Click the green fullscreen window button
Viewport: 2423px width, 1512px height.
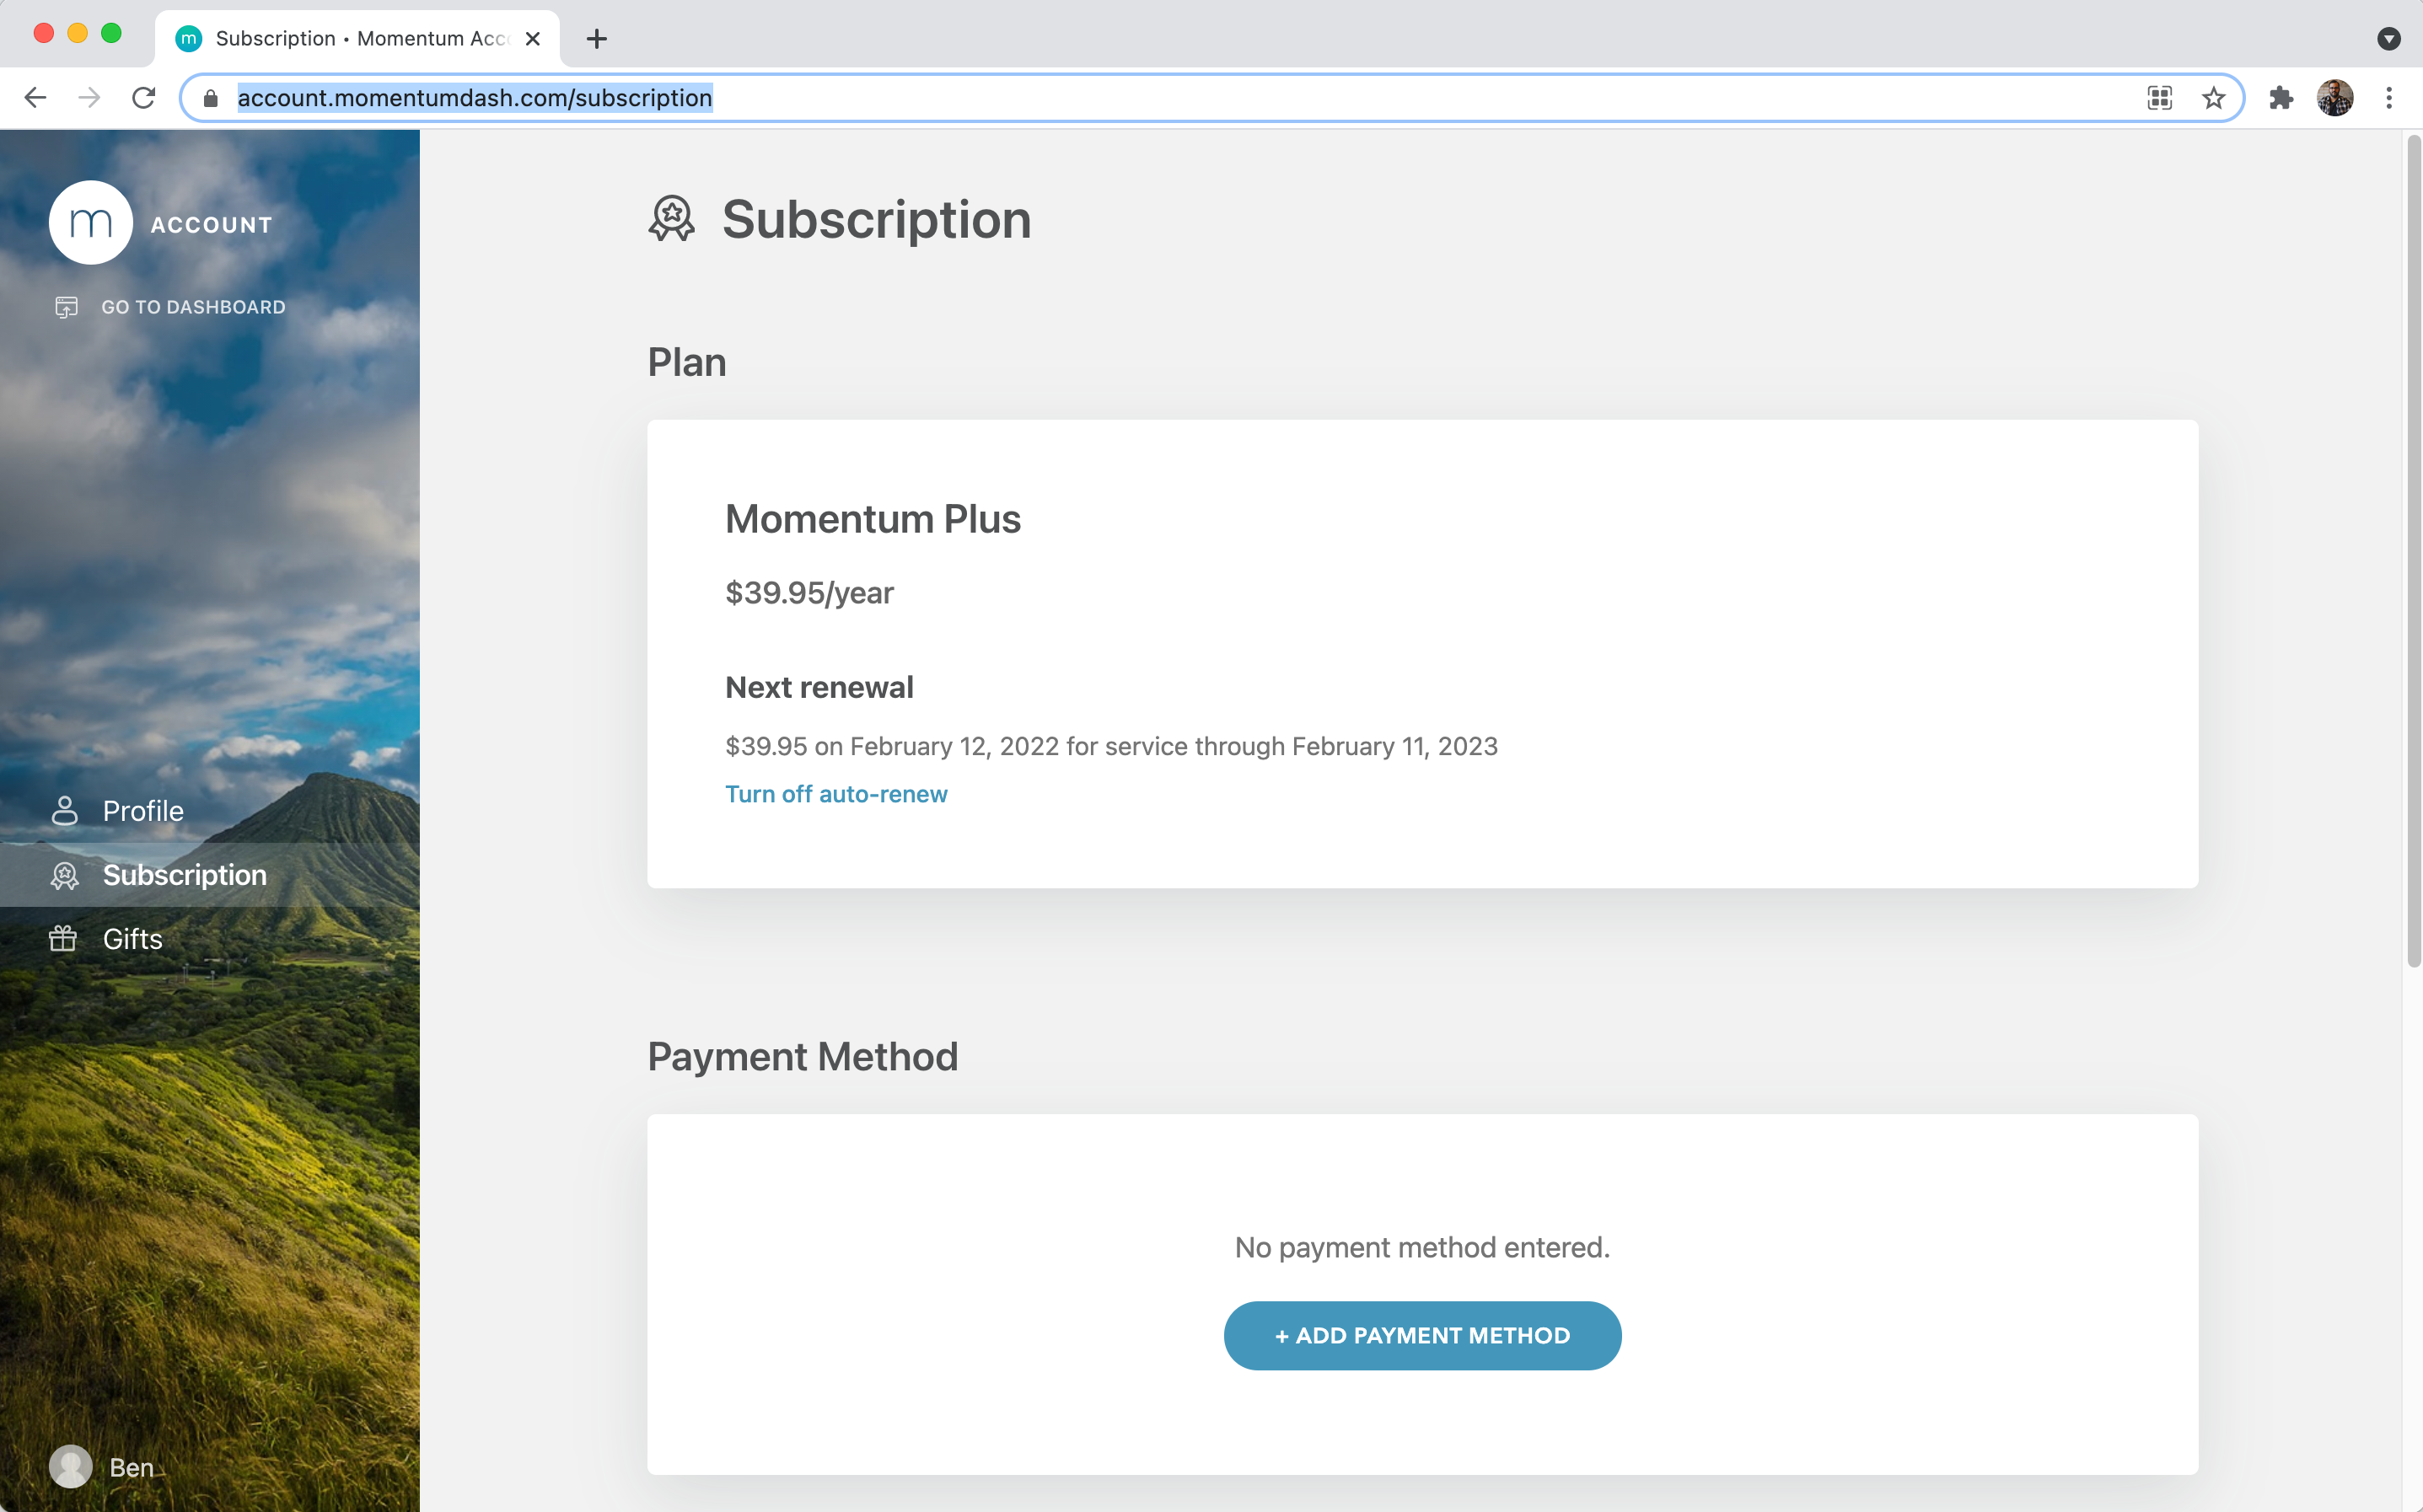112,33
